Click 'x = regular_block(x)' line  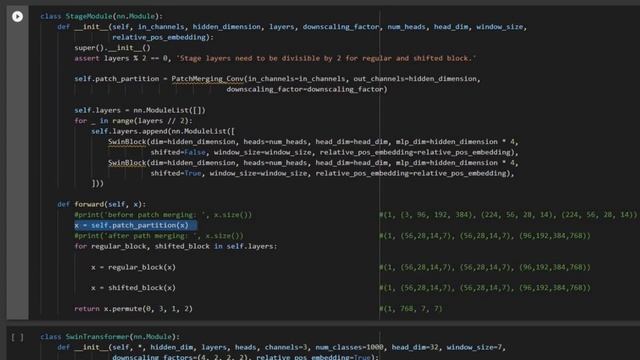(x=133, y=267)
